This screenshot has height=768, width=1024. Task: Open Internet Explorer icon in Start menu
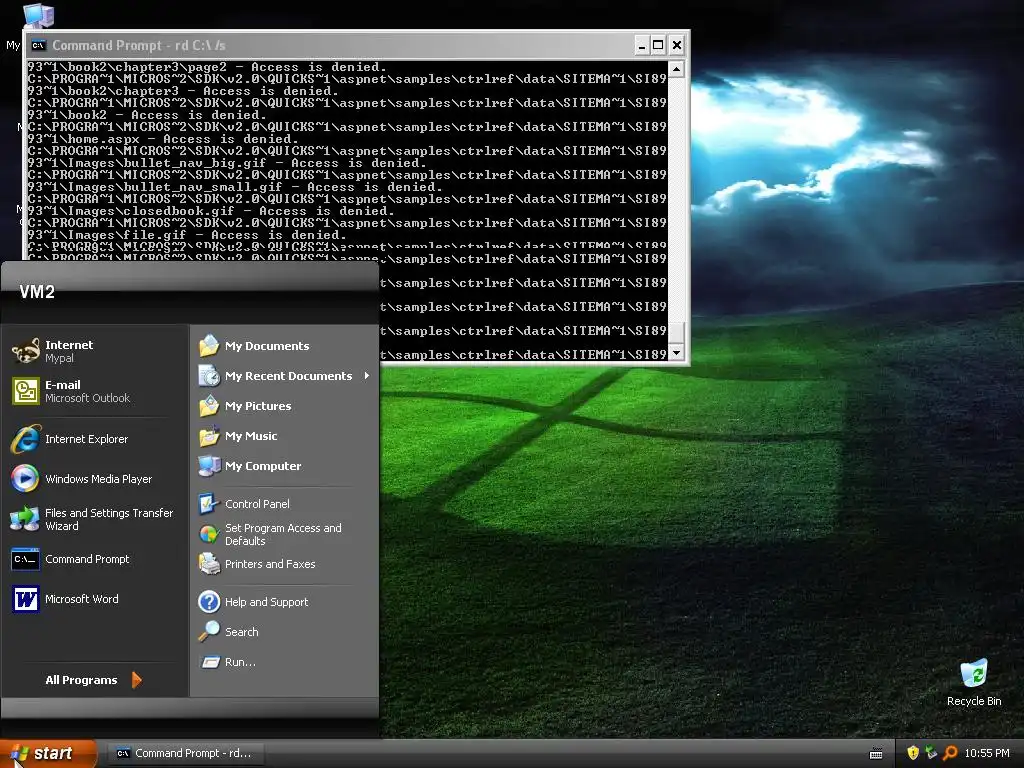click(25, 439)
